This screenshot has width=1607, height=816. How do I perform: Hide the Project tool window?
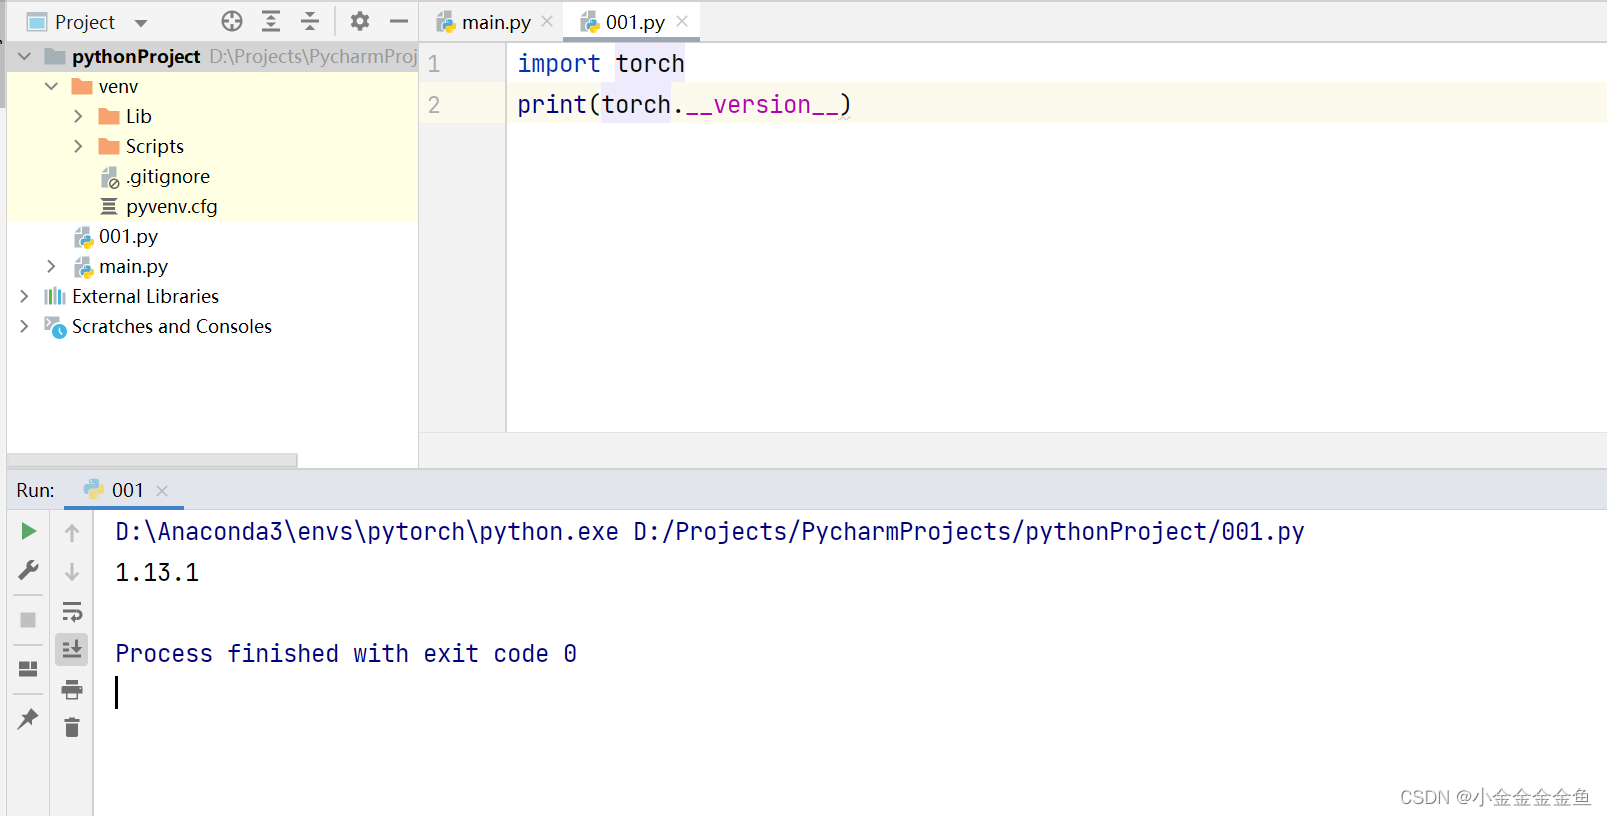(399, 21)
